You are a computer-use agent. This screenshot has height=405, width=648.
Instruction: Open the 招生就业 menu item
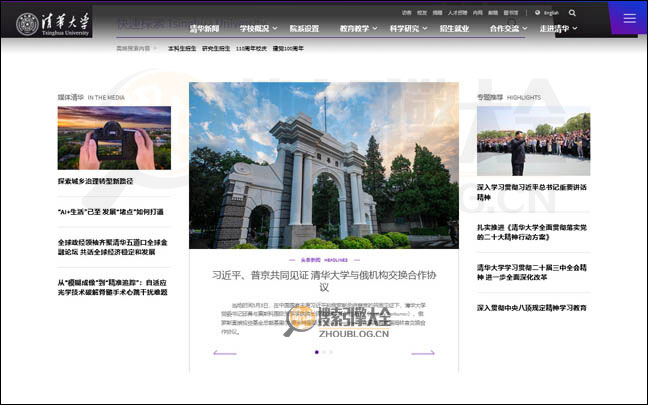point(454,29)
